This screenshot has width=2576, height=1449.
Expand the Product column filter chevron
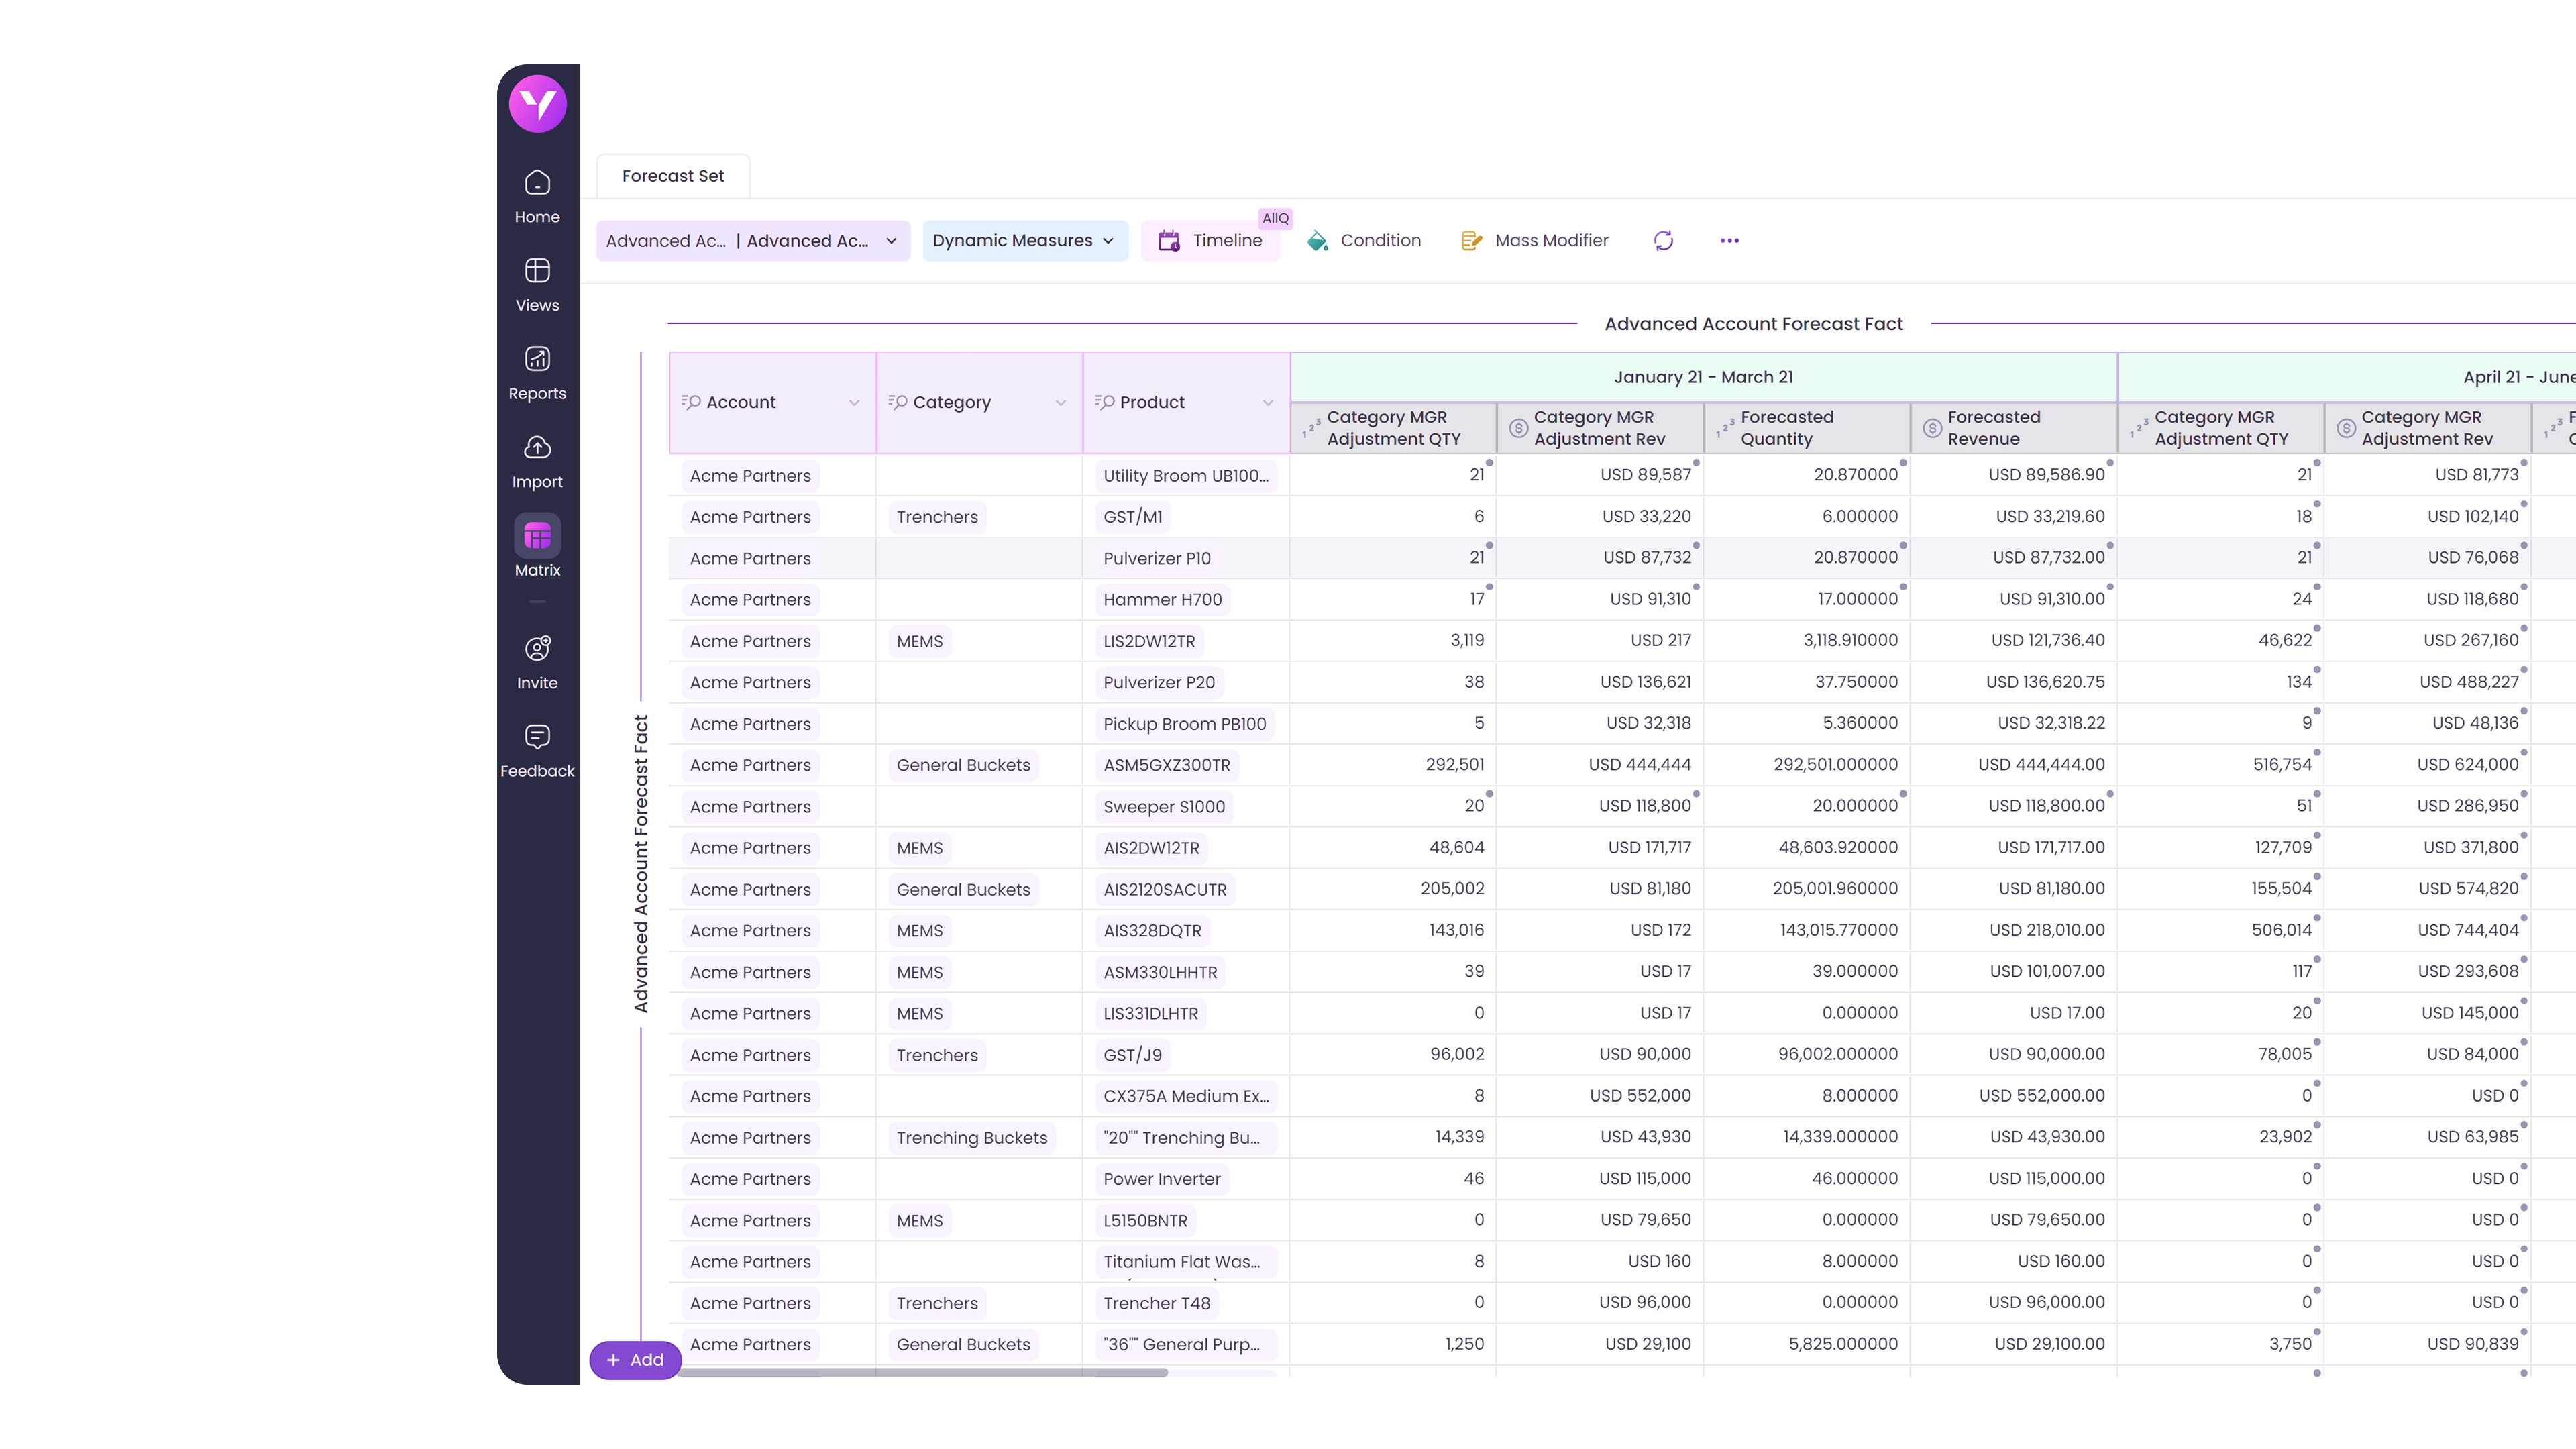point(1267,403)
